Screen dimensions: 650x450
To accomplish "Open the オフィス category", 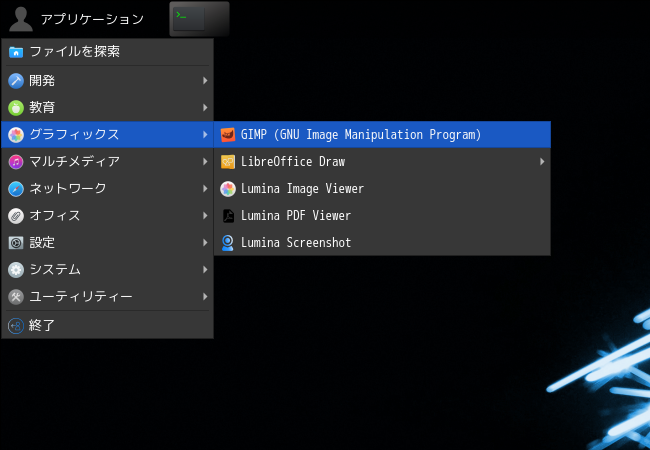I will point(107,215).
